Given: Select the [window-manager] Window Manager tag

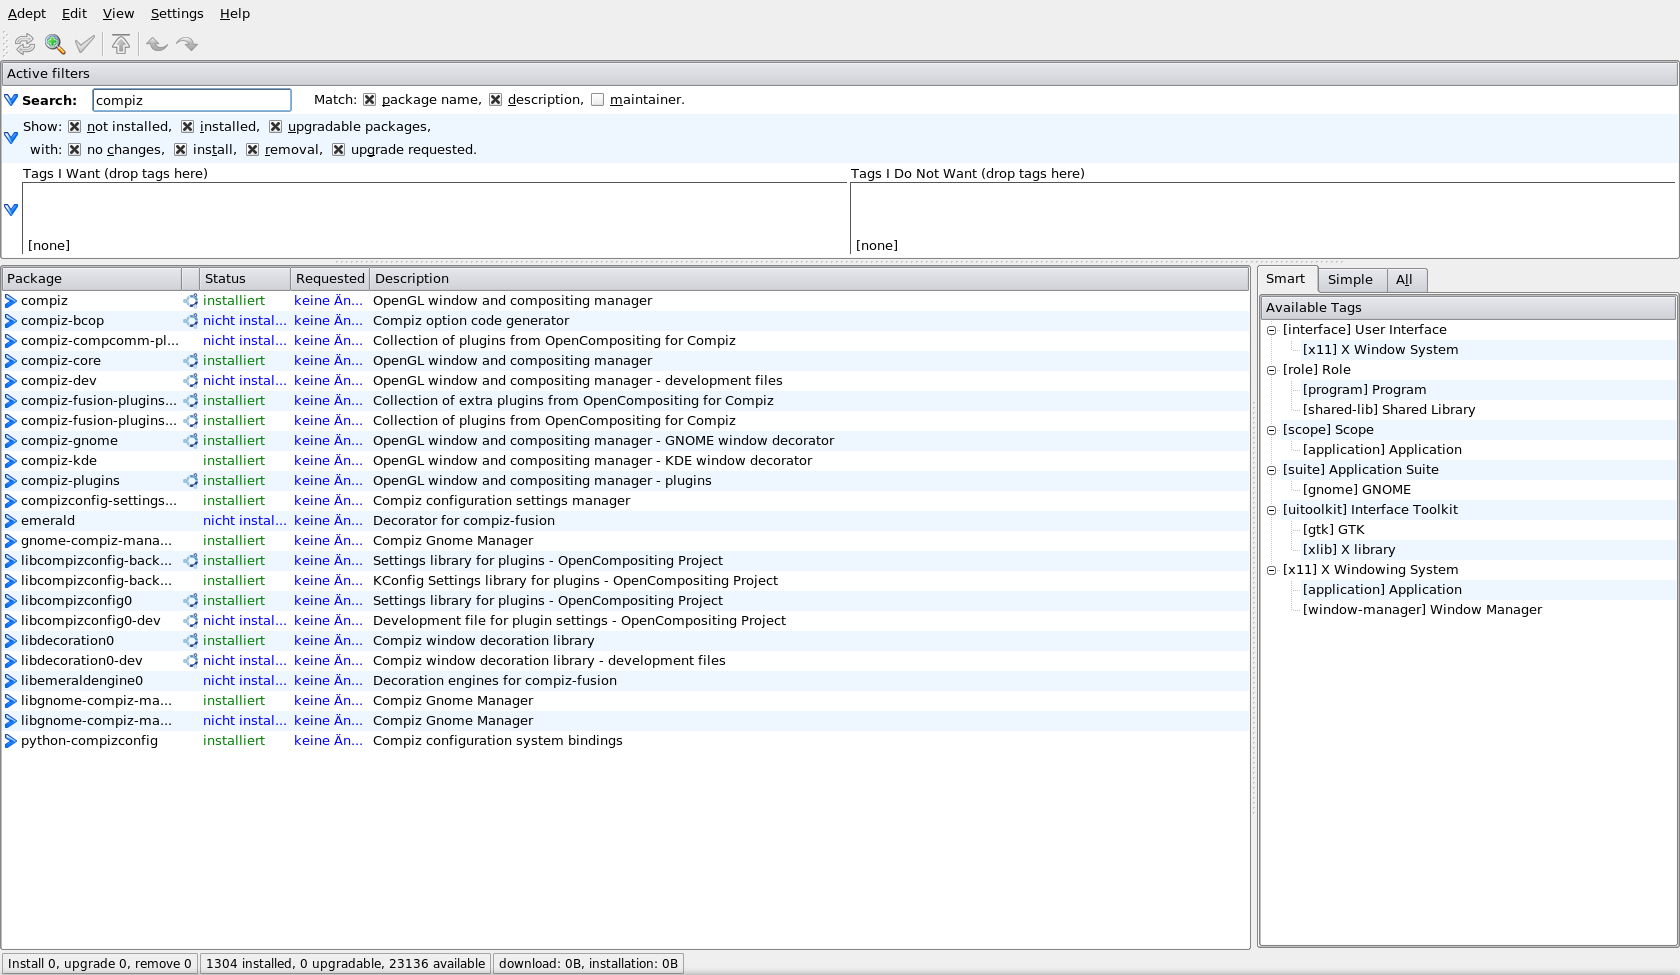Looking at the screenshot, I should [x=1422, y=610].
